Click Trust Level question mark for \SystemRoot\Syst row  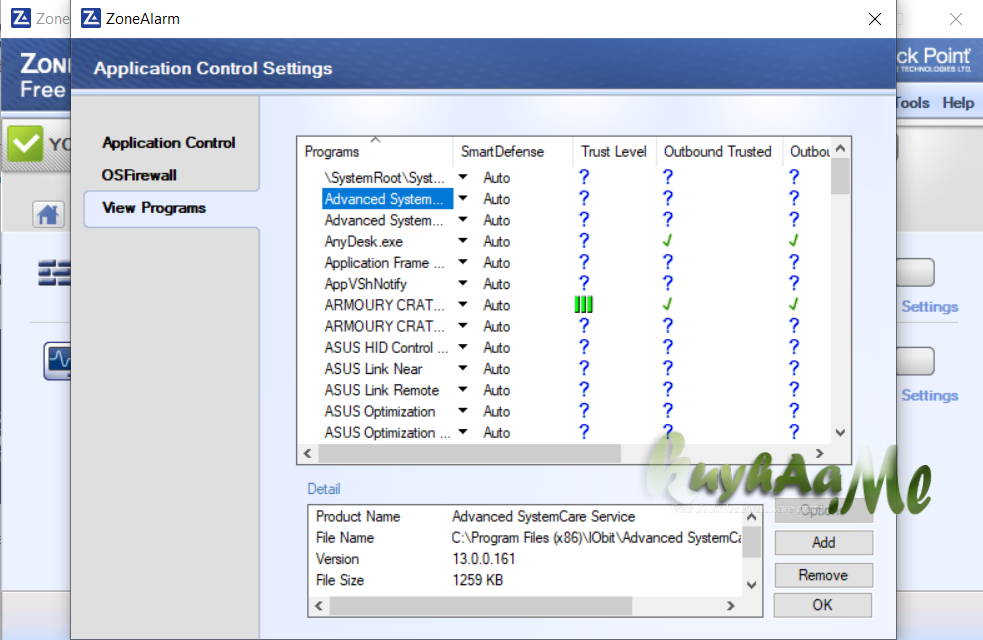point(584,177)
